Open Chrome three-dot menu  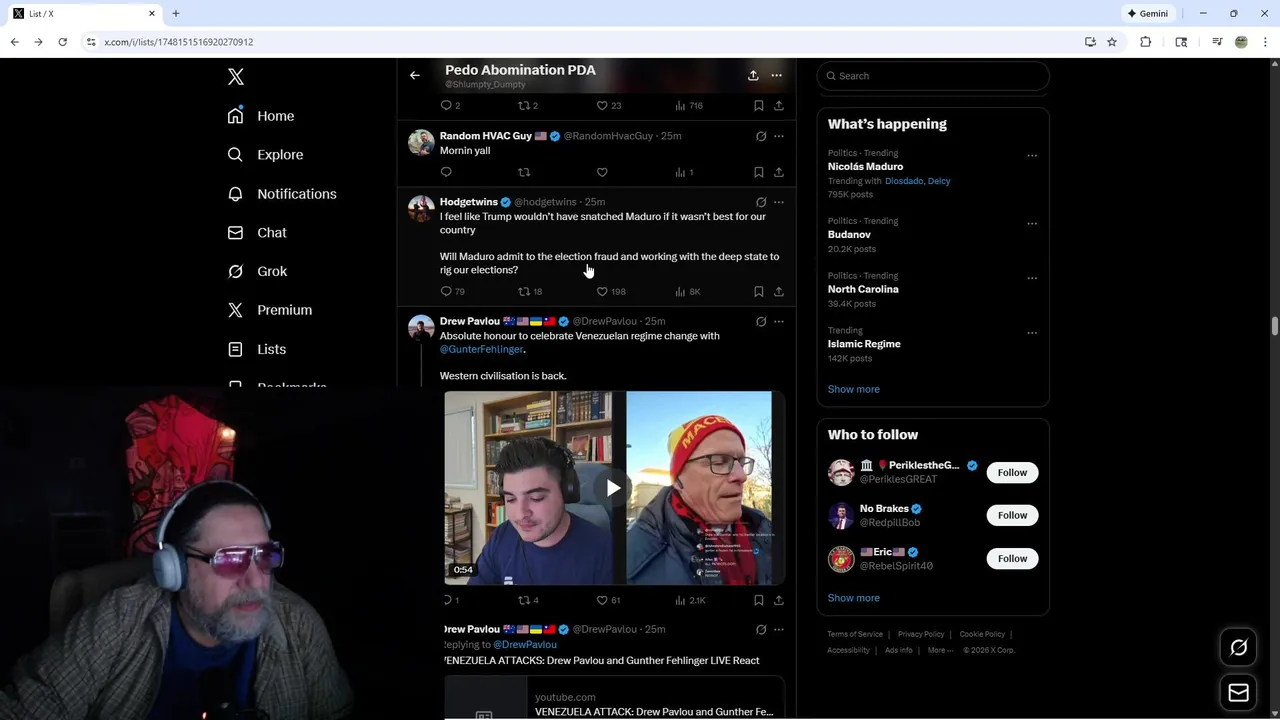click(x=1266, y=42)
